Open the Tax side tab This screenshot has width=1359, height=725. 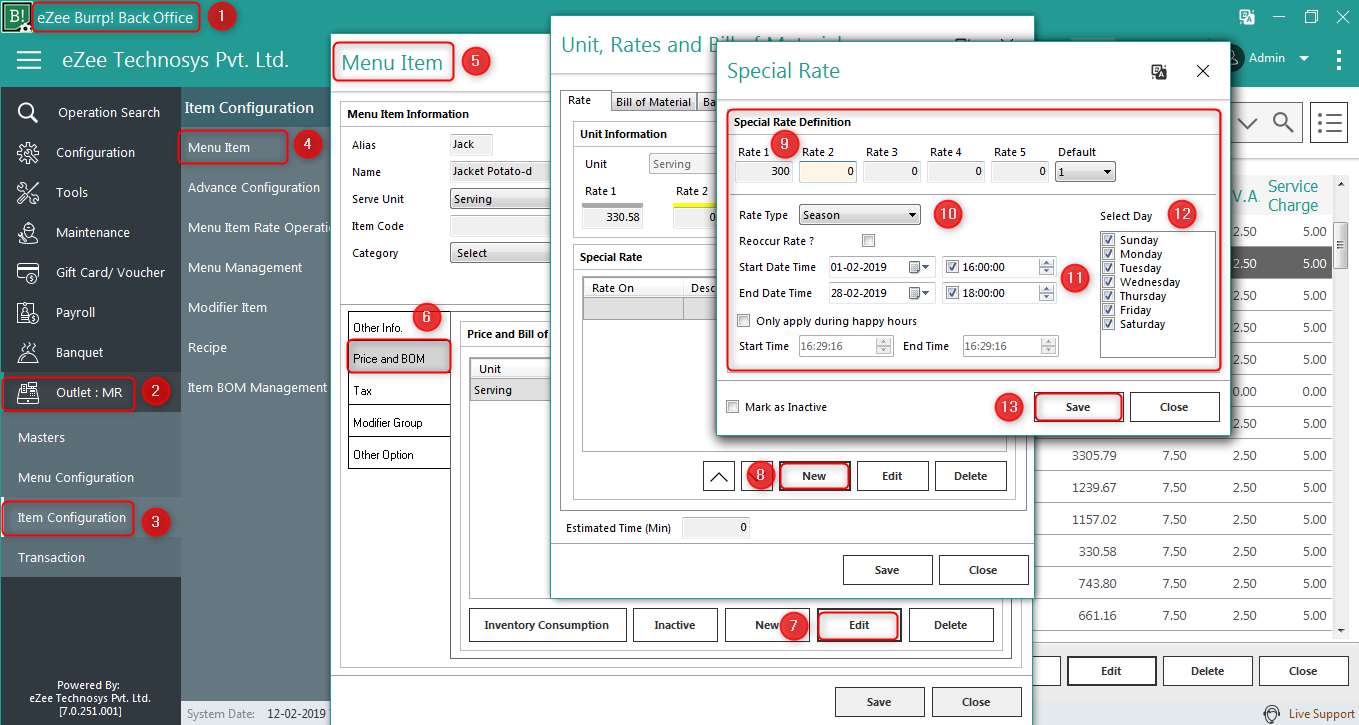coord(399,391)
